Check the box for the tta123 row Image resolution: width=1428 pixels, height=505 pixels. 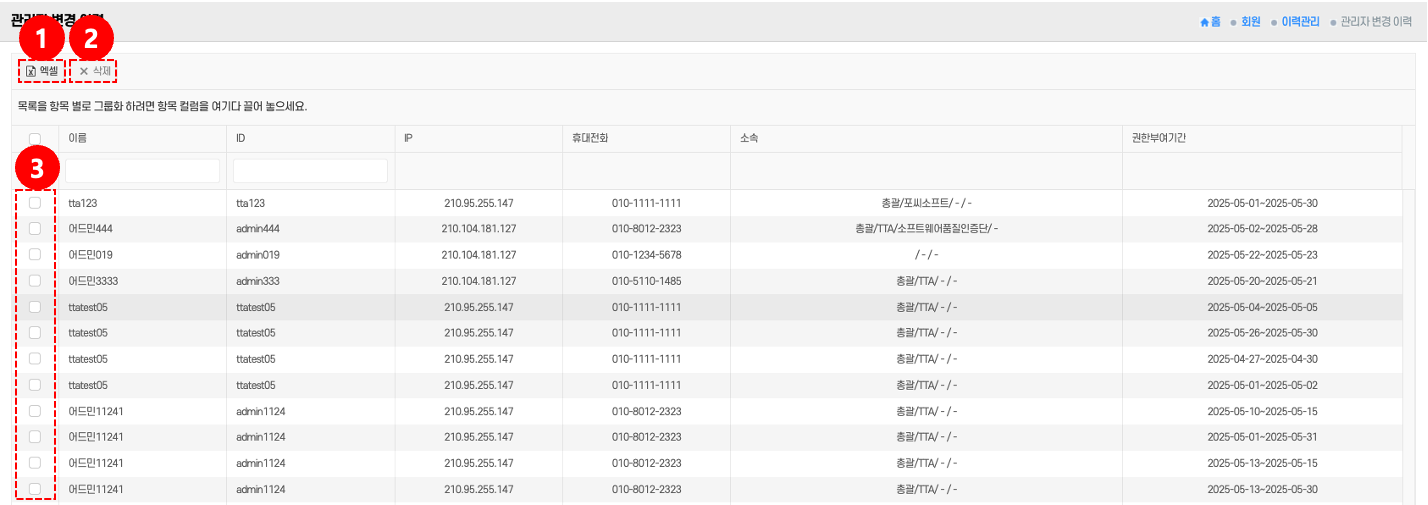[35, 203]
